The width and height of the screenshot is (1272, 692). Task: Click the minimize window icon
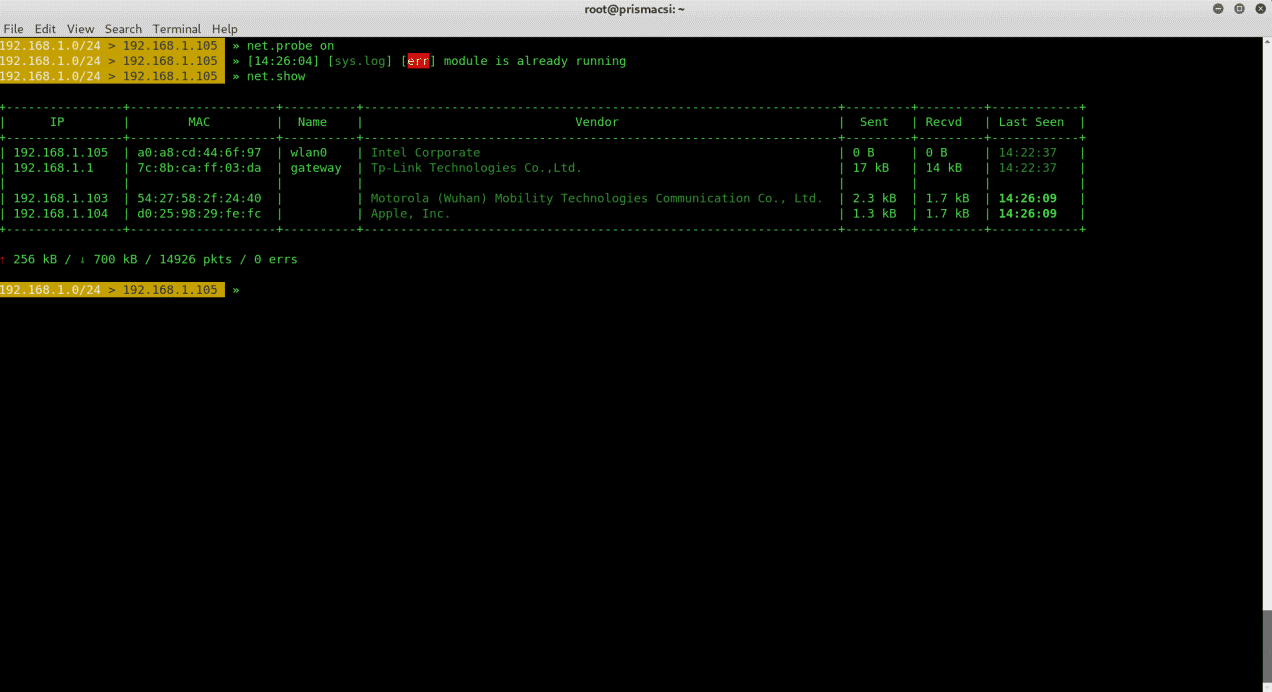pos(1216,8)
